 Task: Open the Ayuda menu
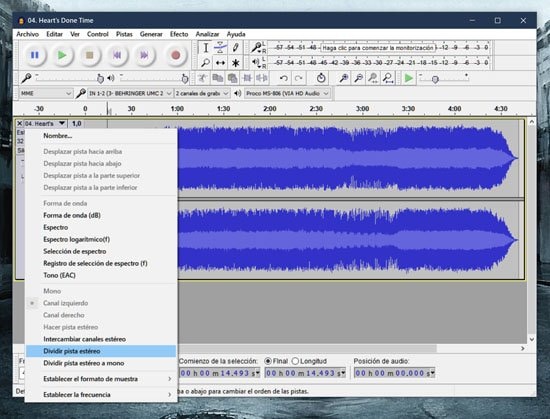tap(236, 34)
